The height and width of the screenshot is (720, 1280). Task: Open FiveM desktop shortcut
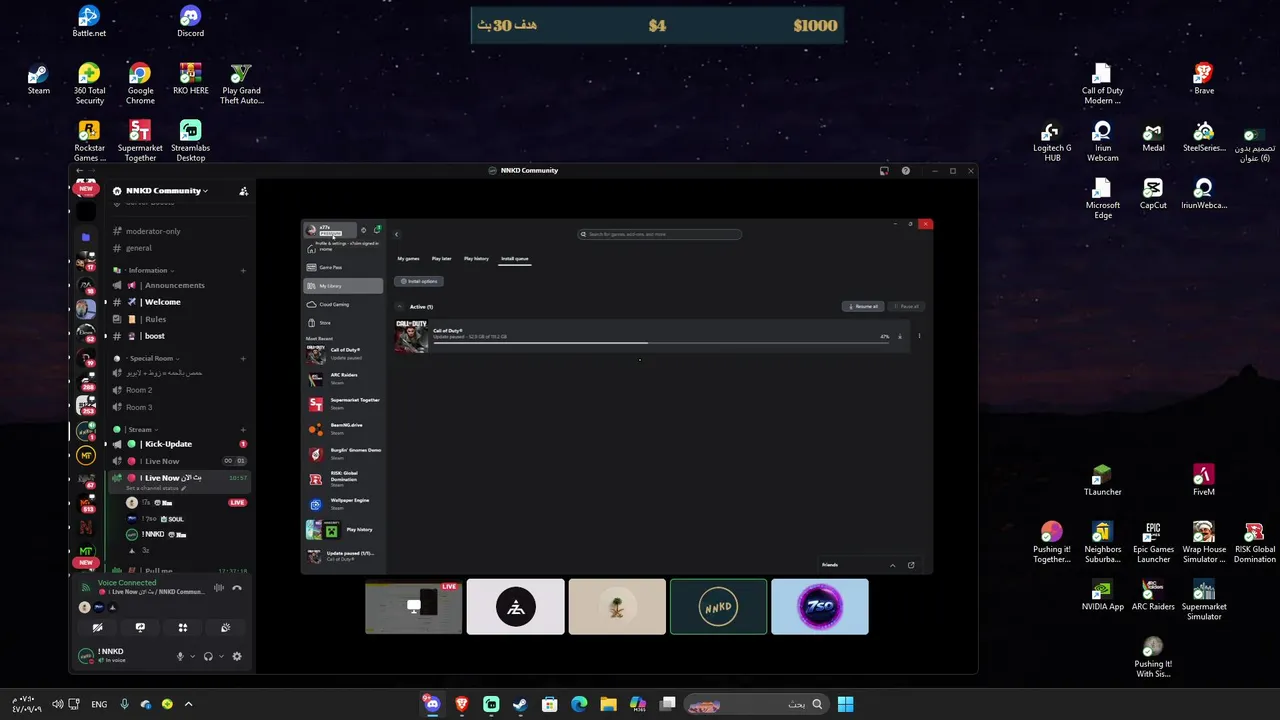click(x=1204, y=480)
